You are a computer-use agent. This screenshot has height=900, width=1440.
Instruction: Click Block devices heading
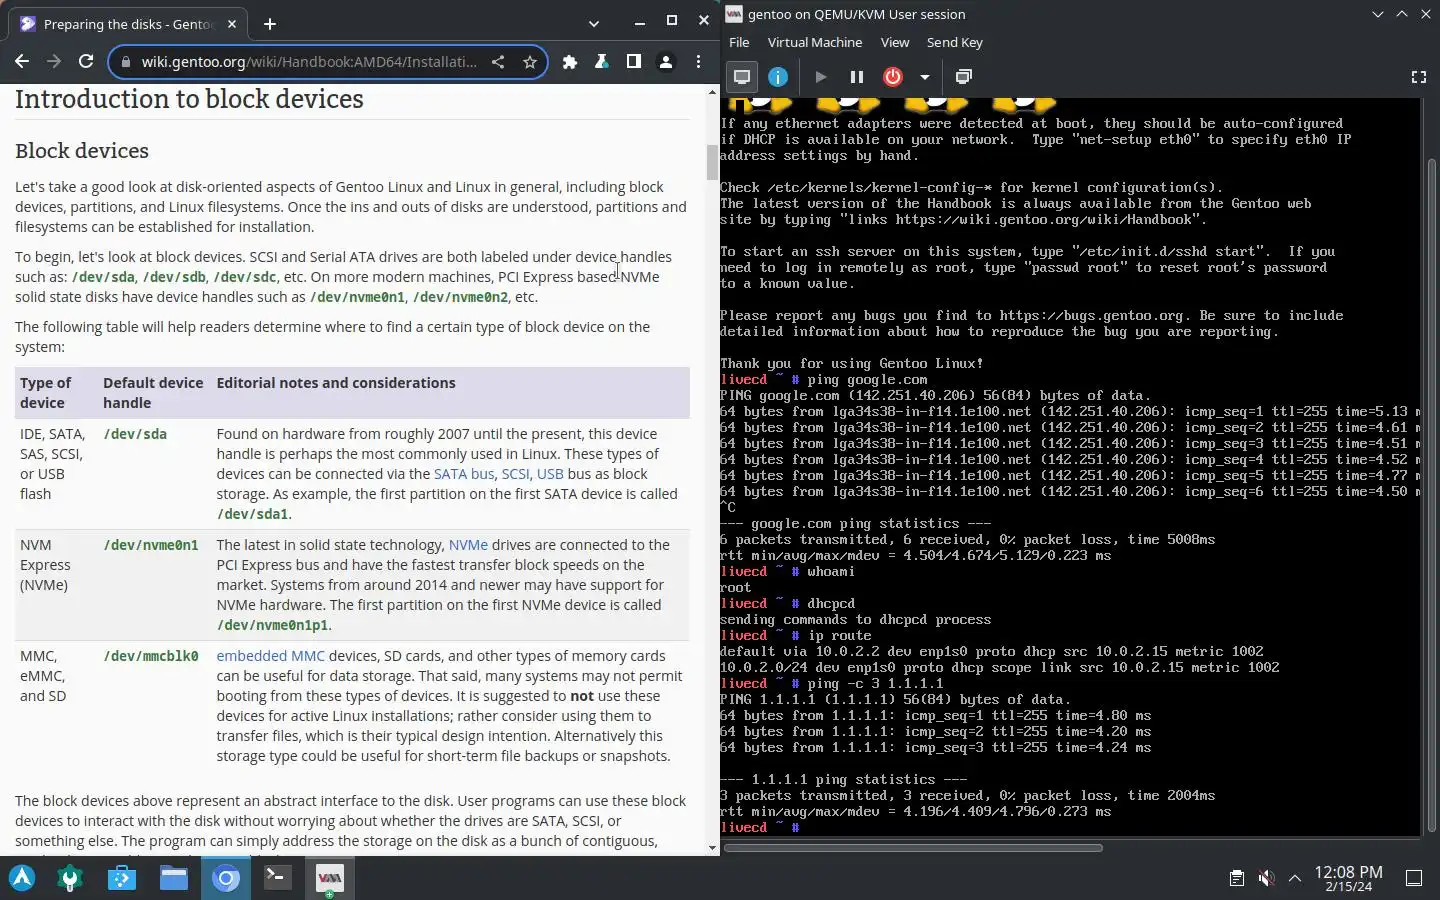point(82,151)
